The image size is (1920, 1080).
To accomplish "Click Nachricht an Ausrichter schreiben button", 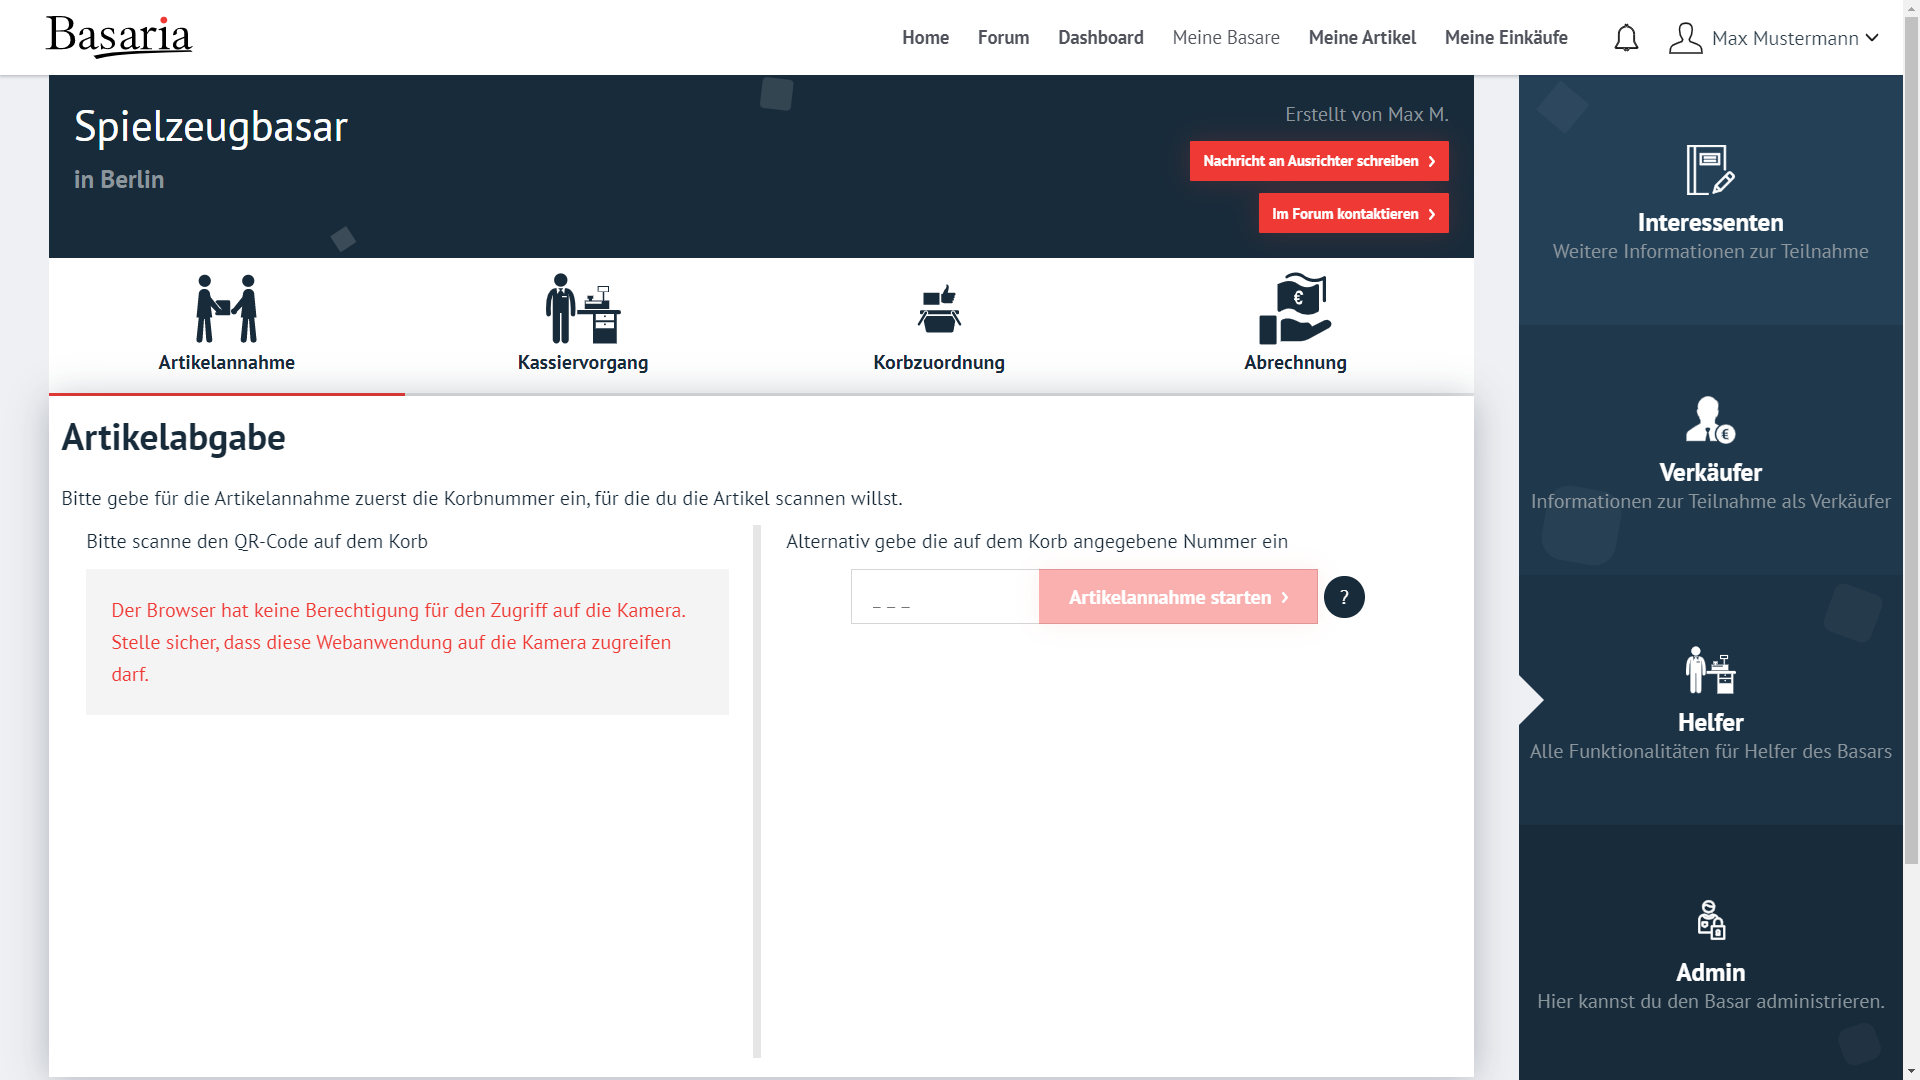I will tap(1318, 161).
